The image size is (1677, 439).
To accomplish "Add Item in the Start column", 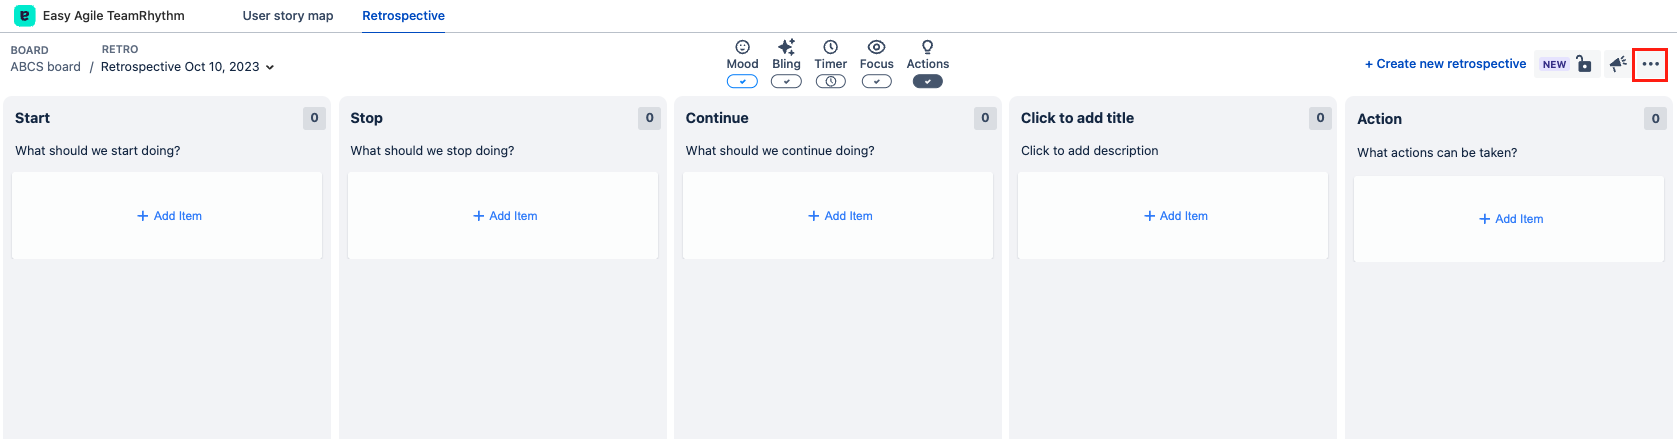I will pyautogui.click(x=169, y=216).
